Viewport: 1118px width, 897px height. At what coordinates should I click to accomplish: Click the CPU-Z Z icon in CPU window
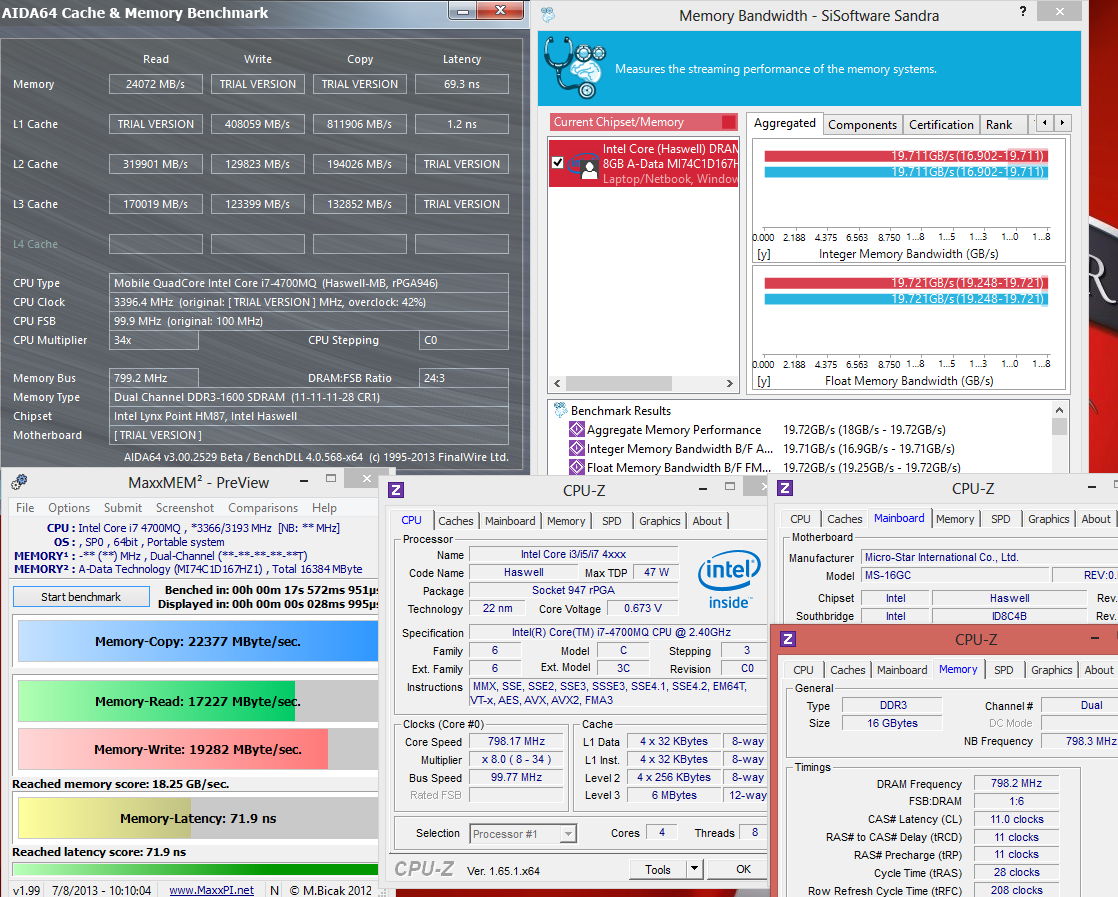(396, 490)
